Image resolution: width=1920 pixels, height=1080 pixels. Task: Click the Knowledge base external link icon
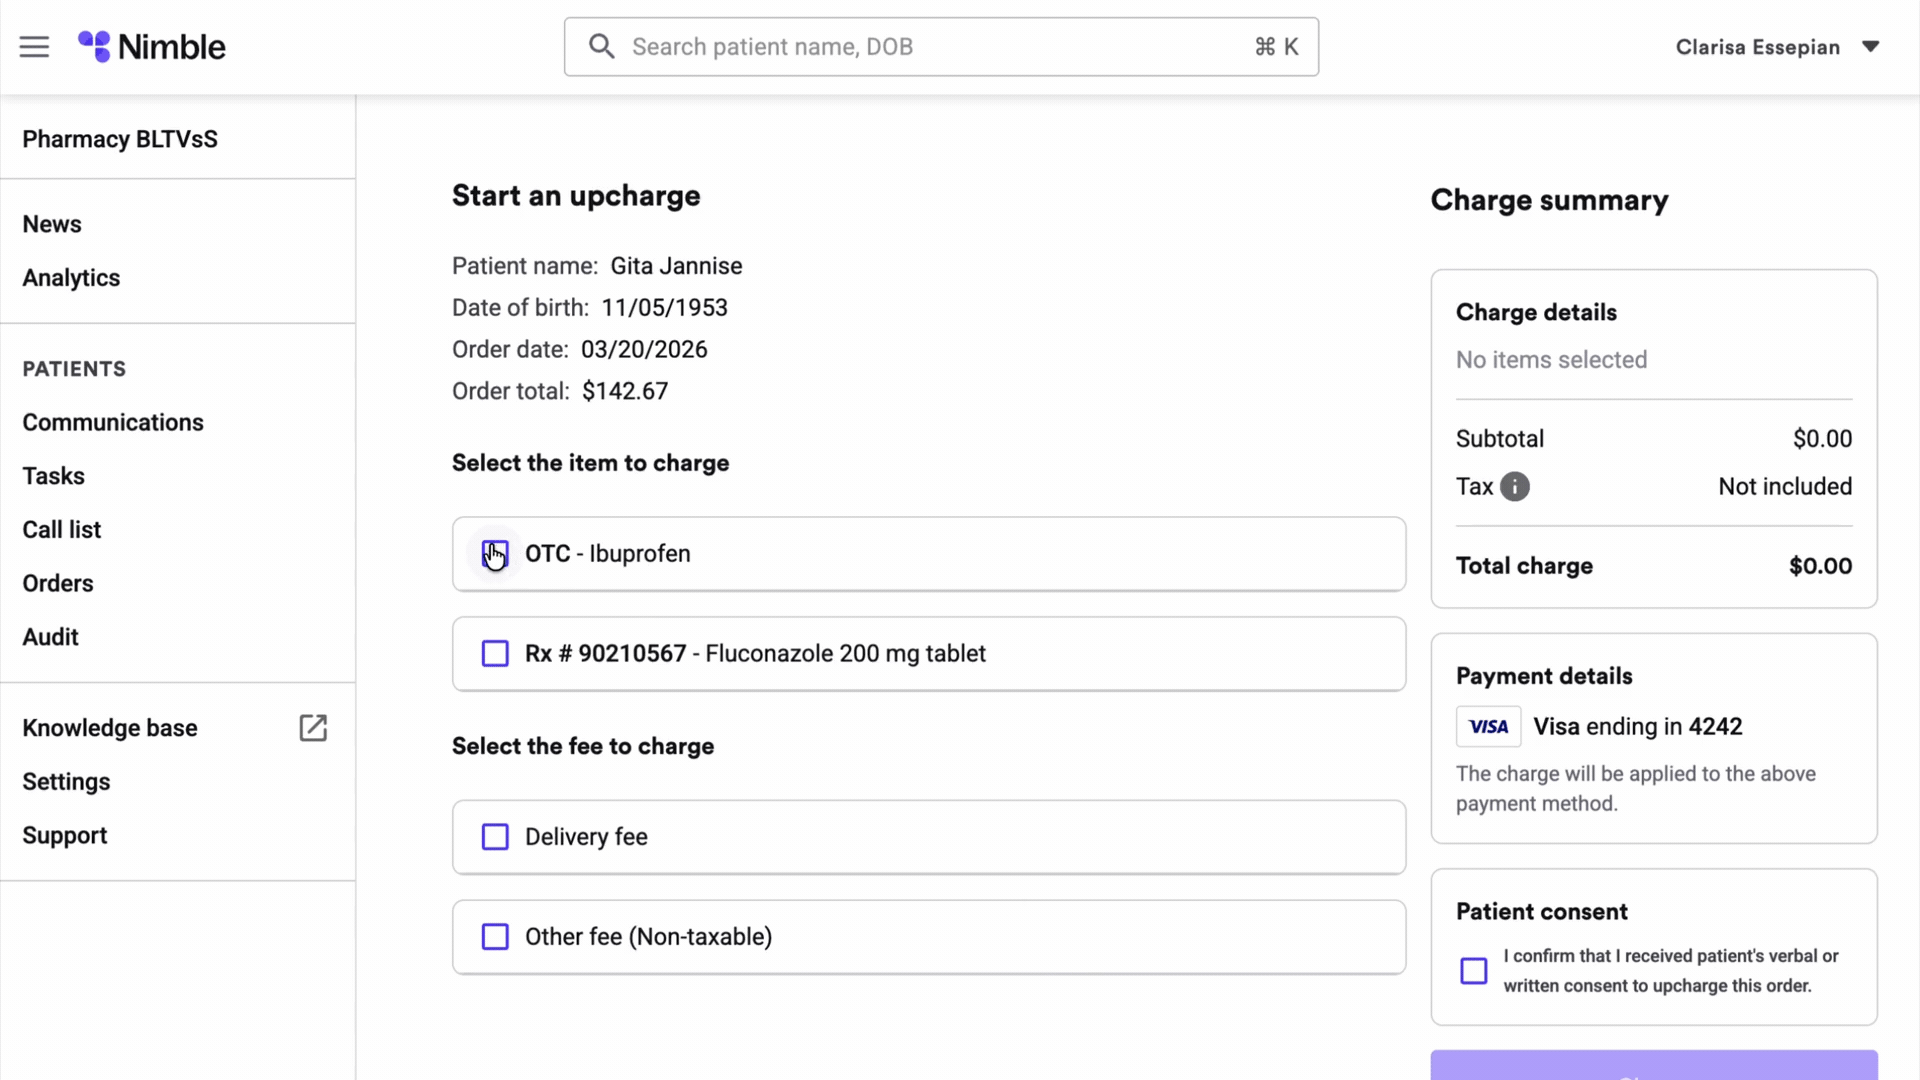(313, 728)
